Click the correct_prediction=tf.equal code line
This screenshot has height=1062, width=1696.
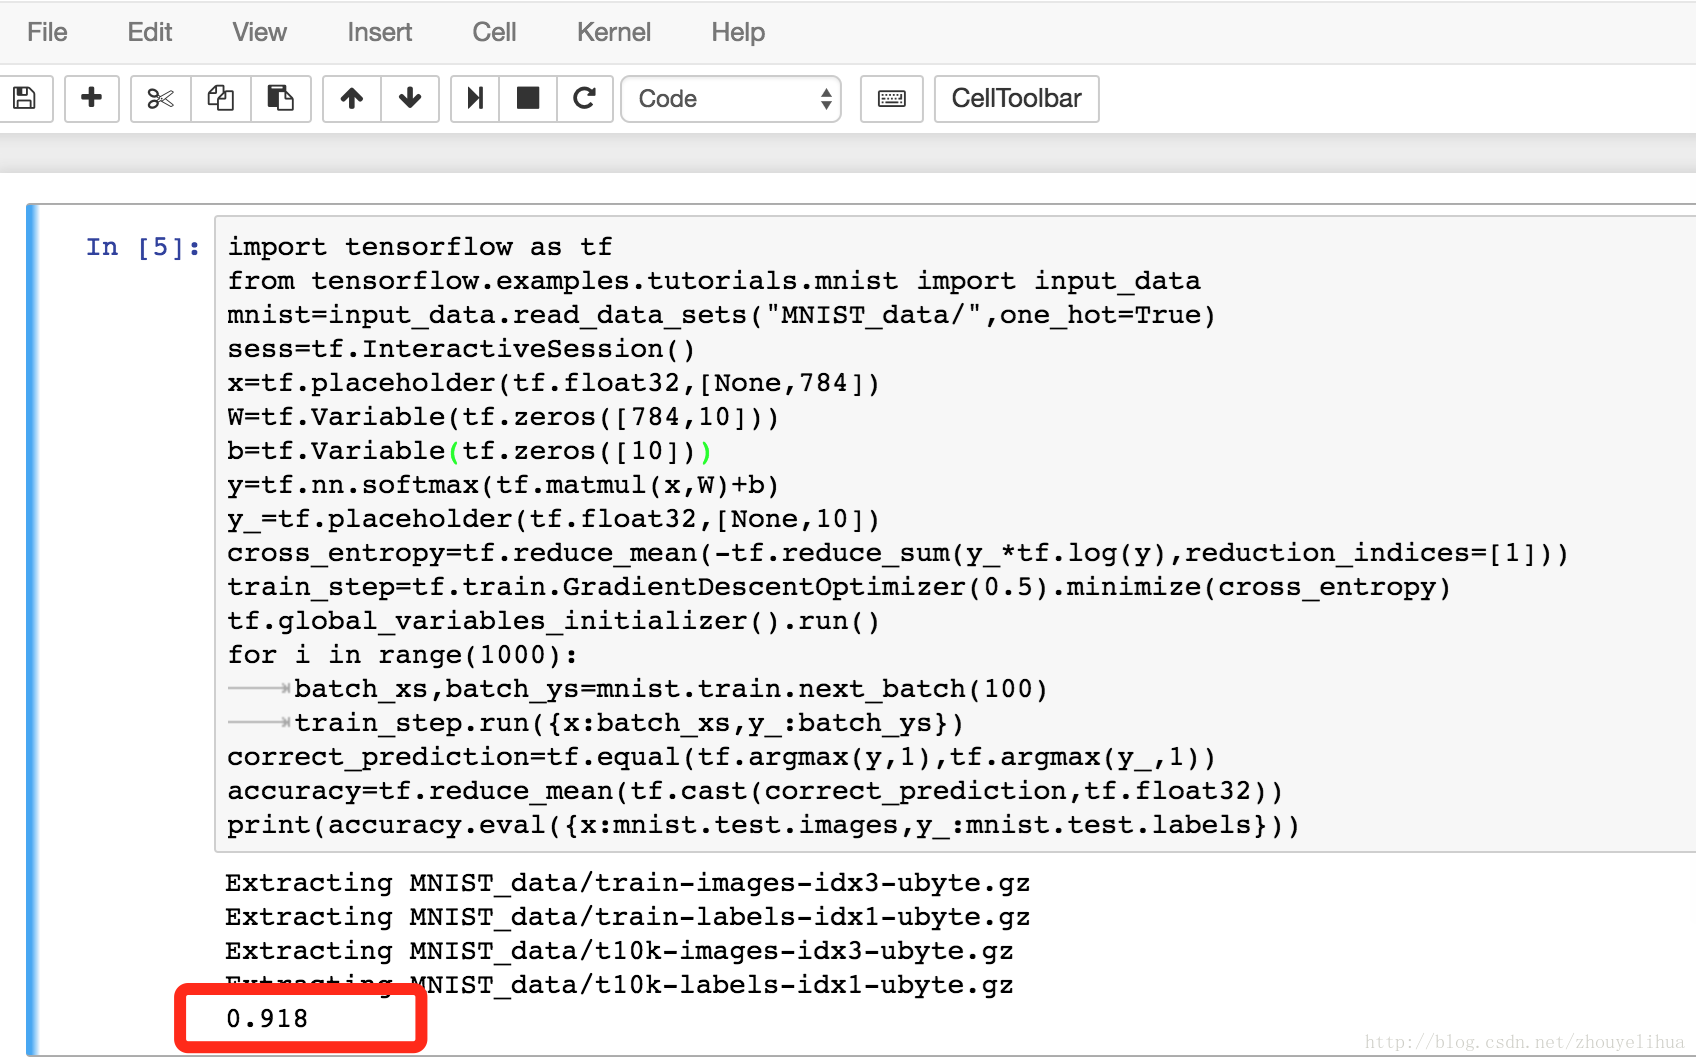tap(721, 757)
